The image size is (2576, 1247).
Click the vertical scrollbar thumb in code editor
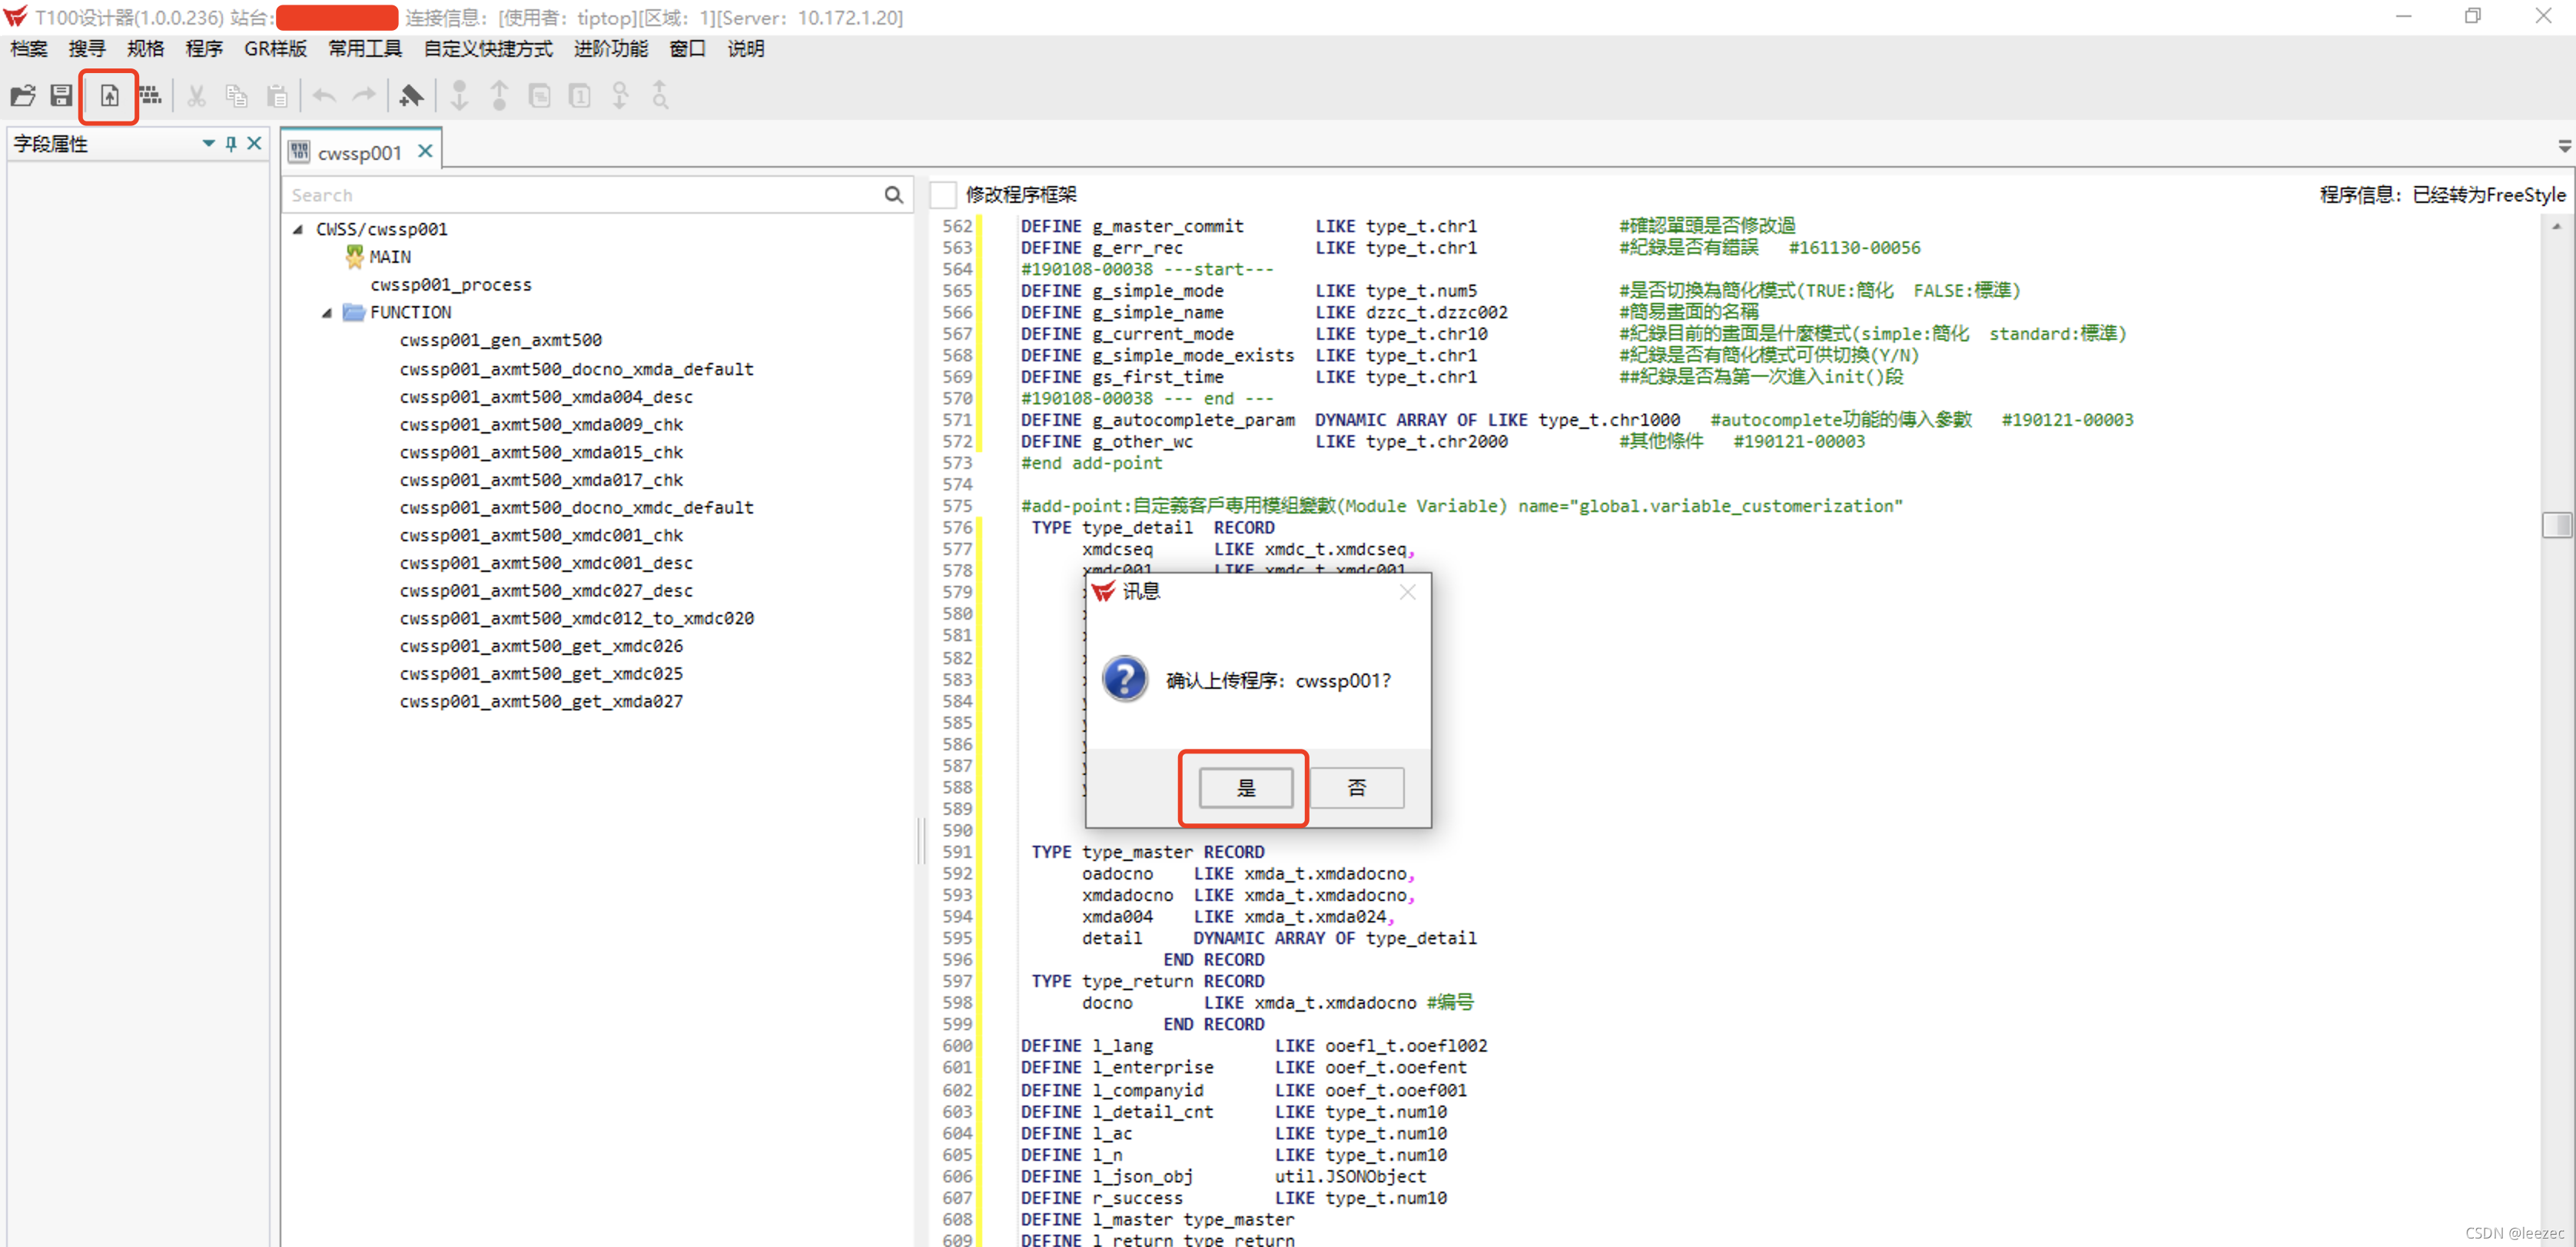point(2555,524)
